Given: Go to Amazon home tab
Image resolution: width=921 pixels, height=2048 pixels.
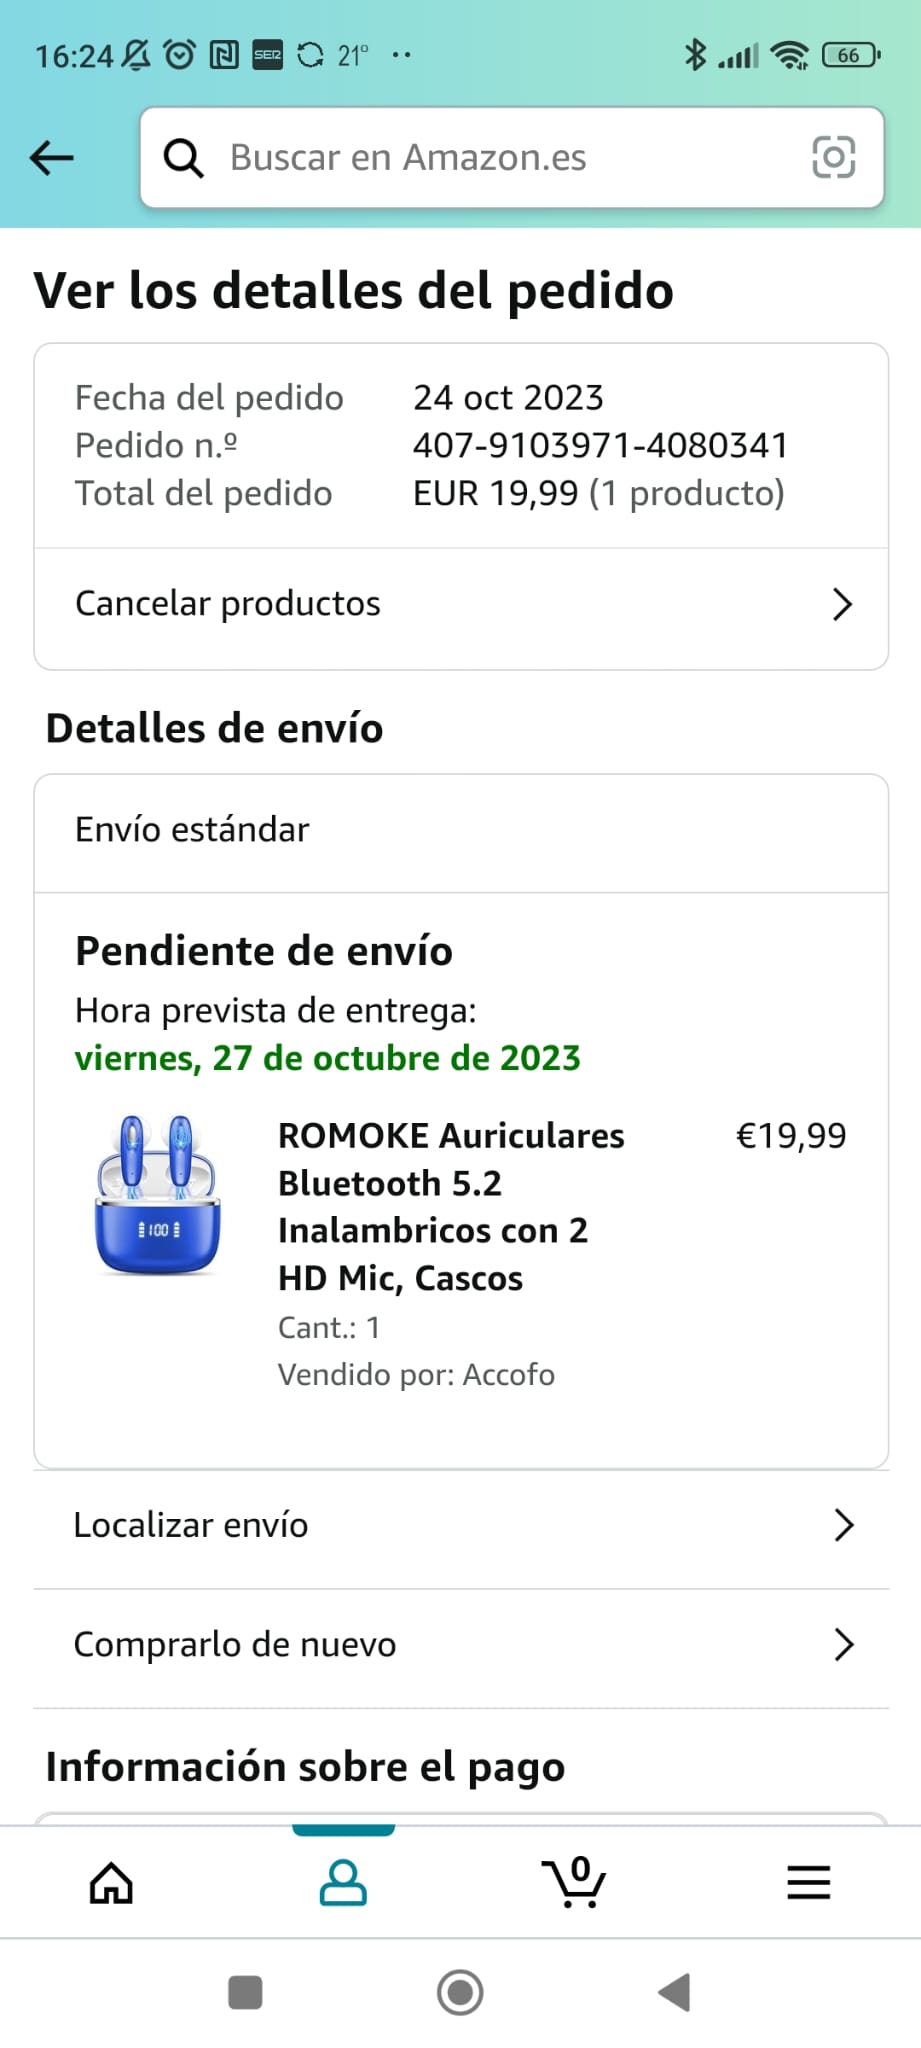Looking at the screenshot, I should click(111, 1884).
